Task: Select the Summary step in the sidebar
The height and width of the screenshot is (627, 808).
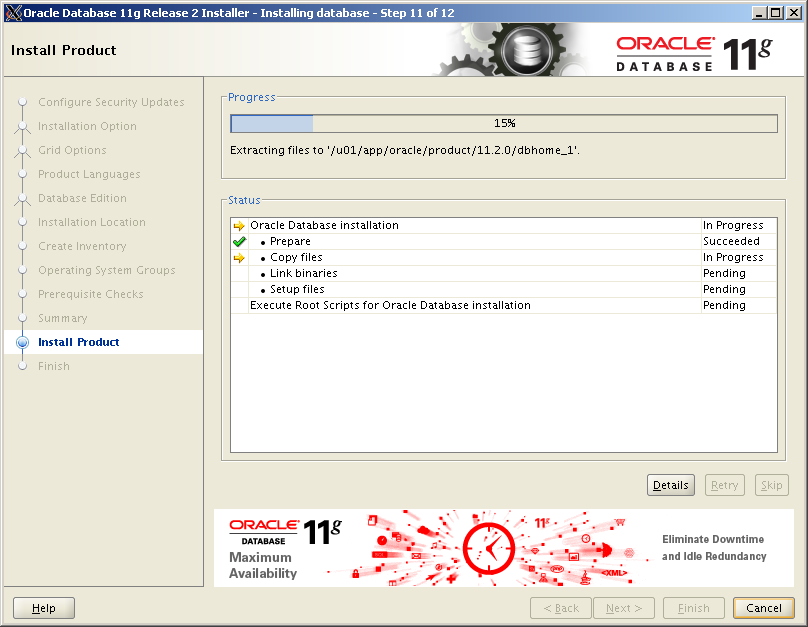Action: click(63, 318)
